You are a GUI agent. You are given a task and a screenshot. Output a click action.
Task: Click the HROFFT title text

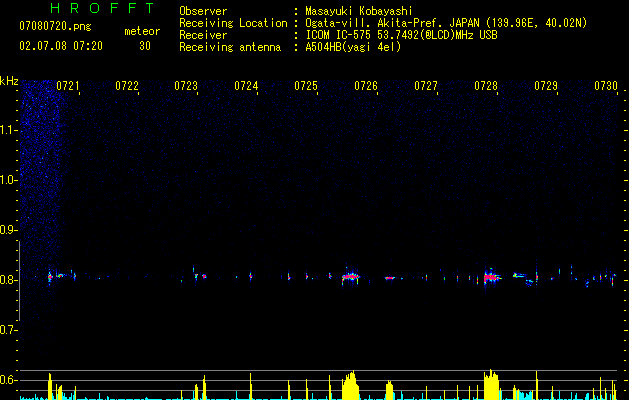pyautogui.click(x=102, y=8)
